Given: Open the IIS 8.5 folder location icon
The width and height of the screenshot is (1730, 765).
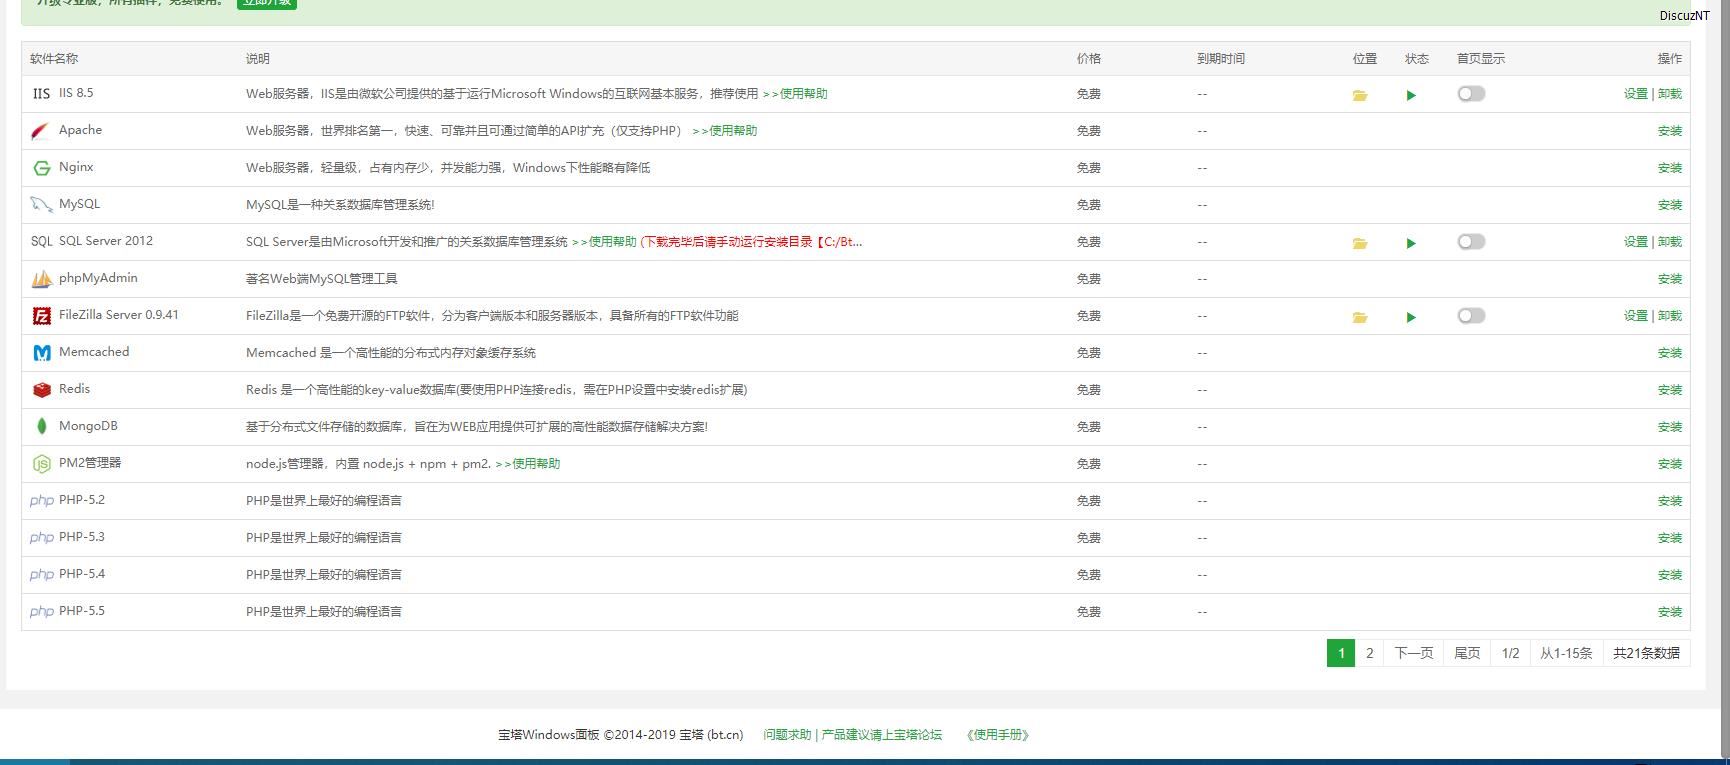Looking at the screenshot, I should [1360, 96].
